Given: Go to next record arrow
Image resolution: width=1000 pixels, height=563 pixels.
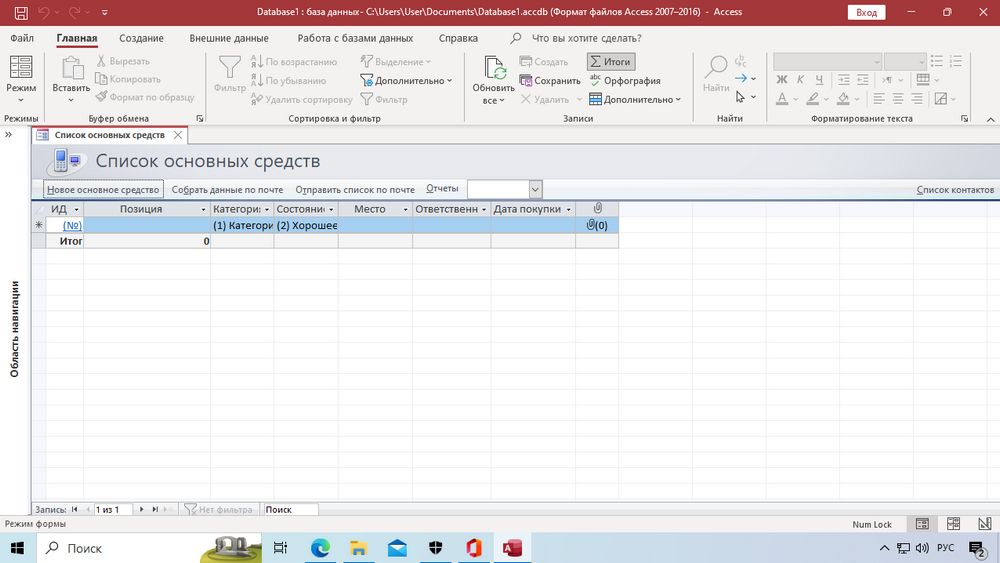Looking at the screenshot, I should [141, 509].
